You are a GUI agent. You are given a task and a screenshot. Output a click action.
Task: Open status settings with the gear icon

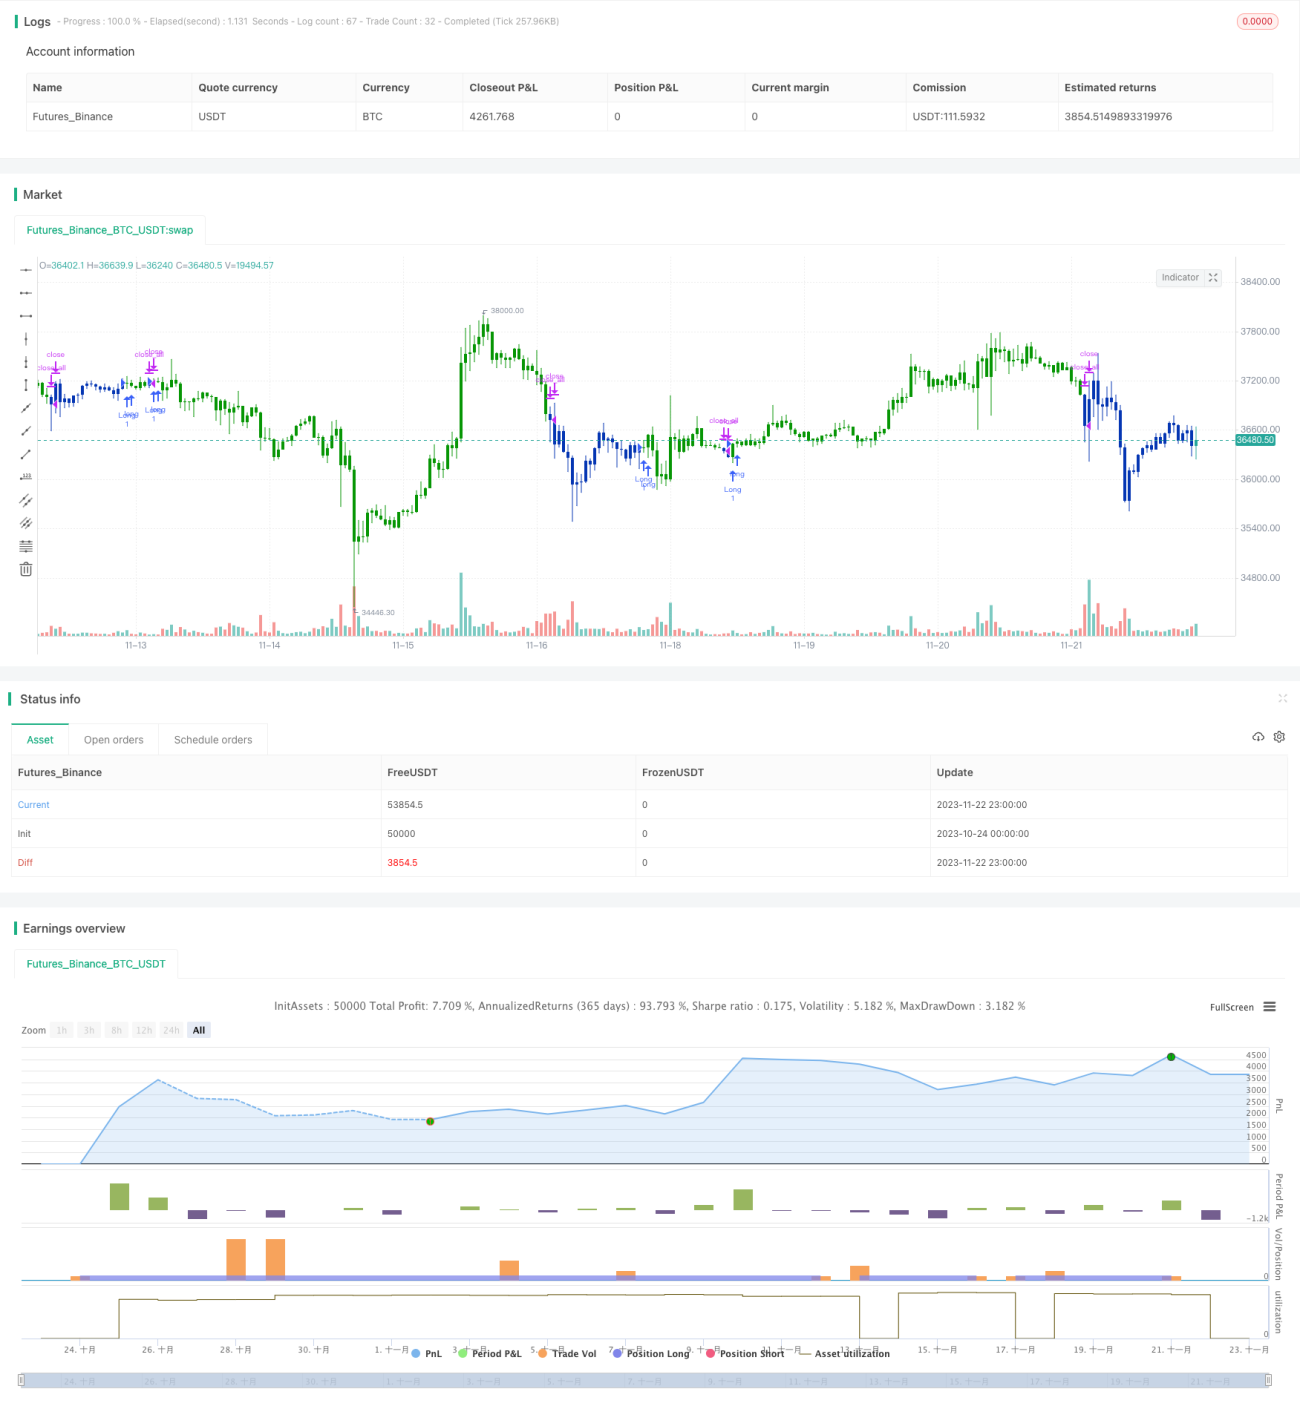click(x=1279, y=737)
